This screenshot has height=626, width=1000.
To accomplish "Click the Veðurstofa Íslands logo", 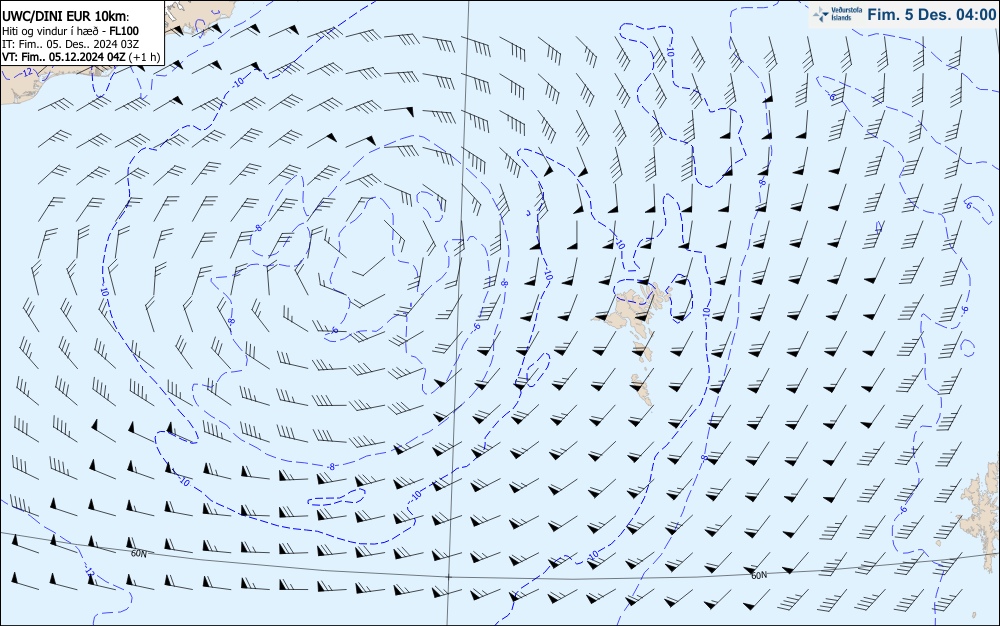I will (x=838, y=14).
